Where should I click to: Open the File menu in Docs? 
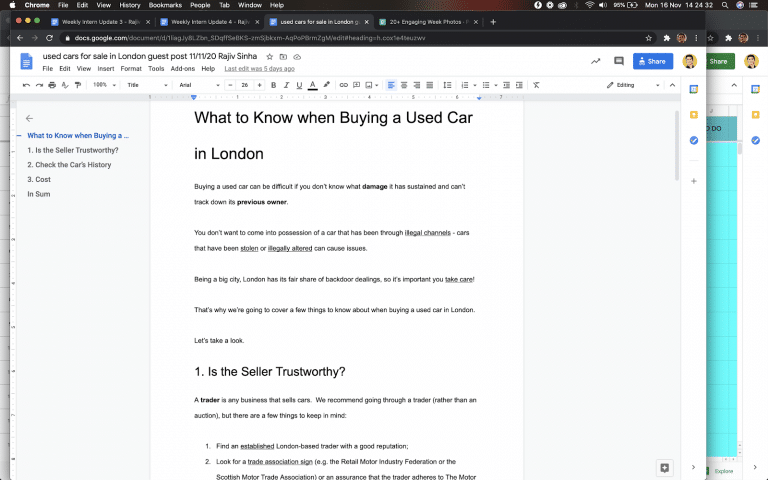click(48, 69)
